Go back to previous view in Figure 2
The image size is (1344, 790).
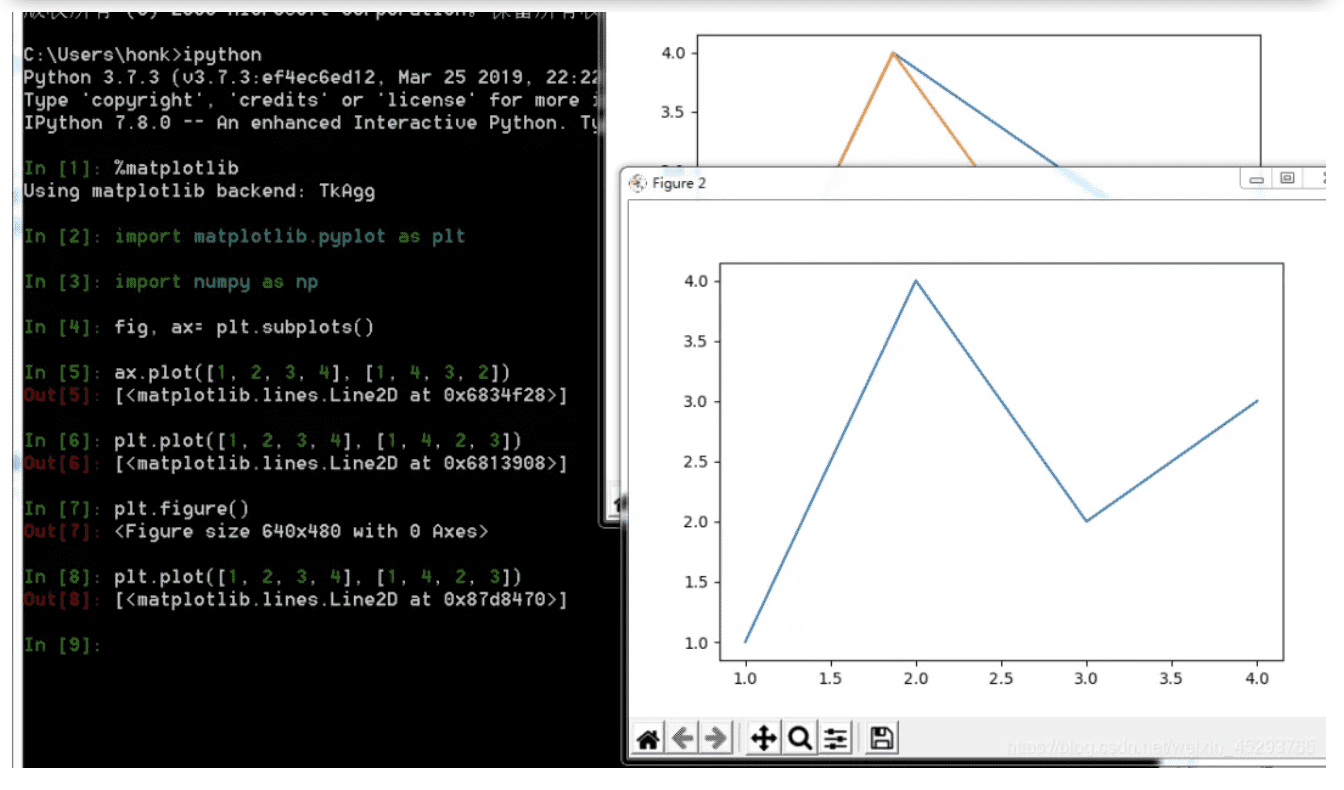click(x=683, y=739)
